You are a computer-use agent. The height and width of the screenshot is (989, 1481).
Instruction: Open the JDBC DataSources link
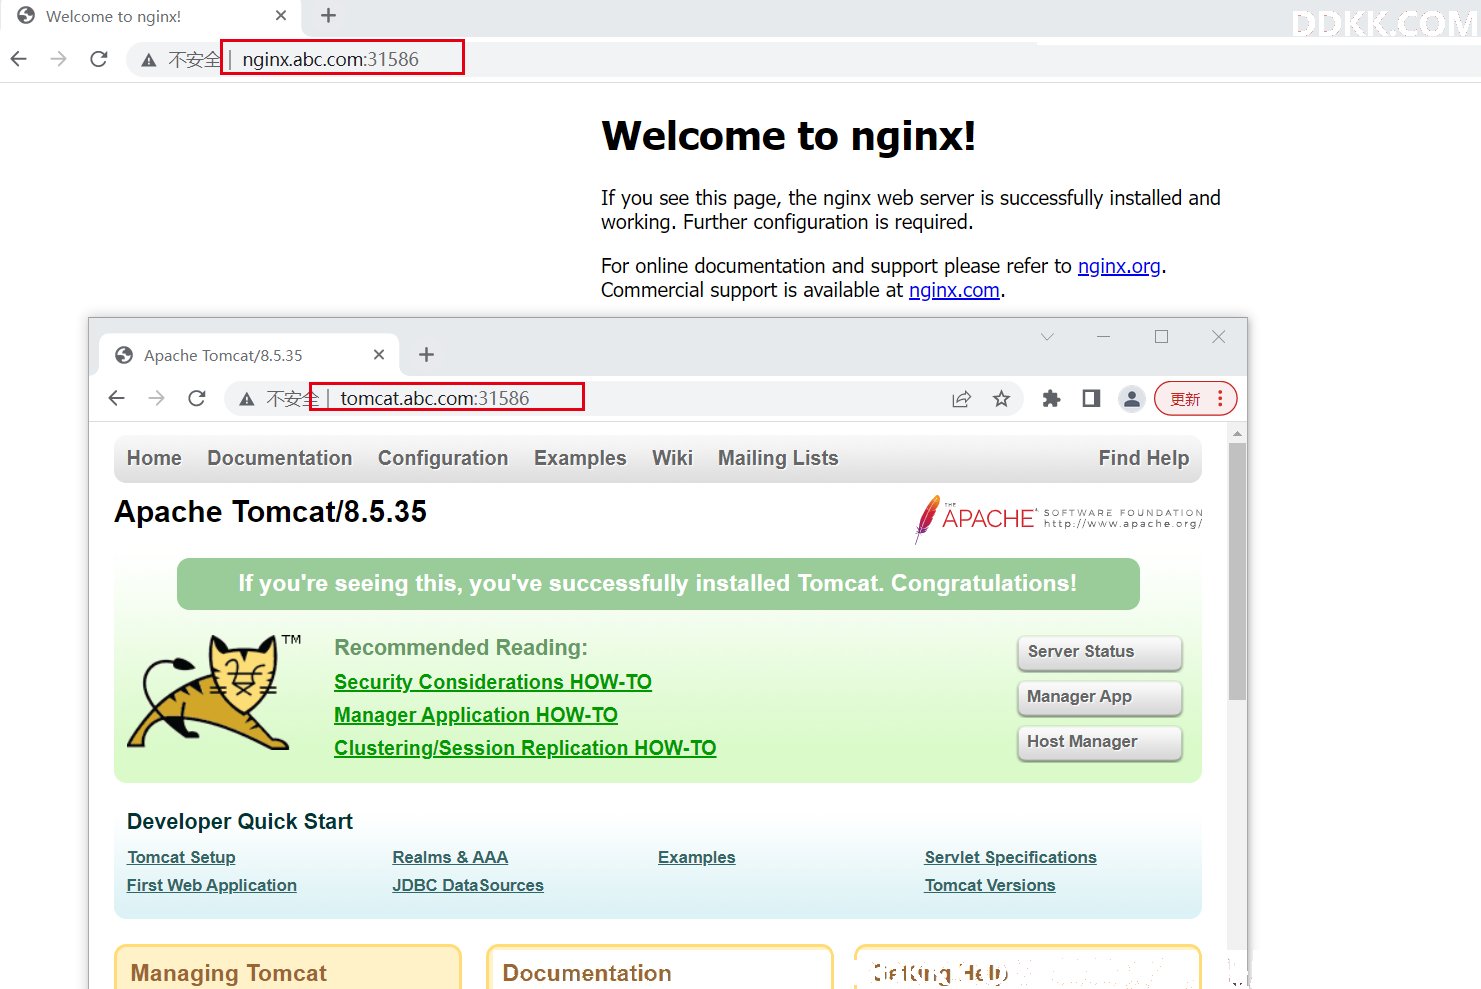click(x=468, y=885)
